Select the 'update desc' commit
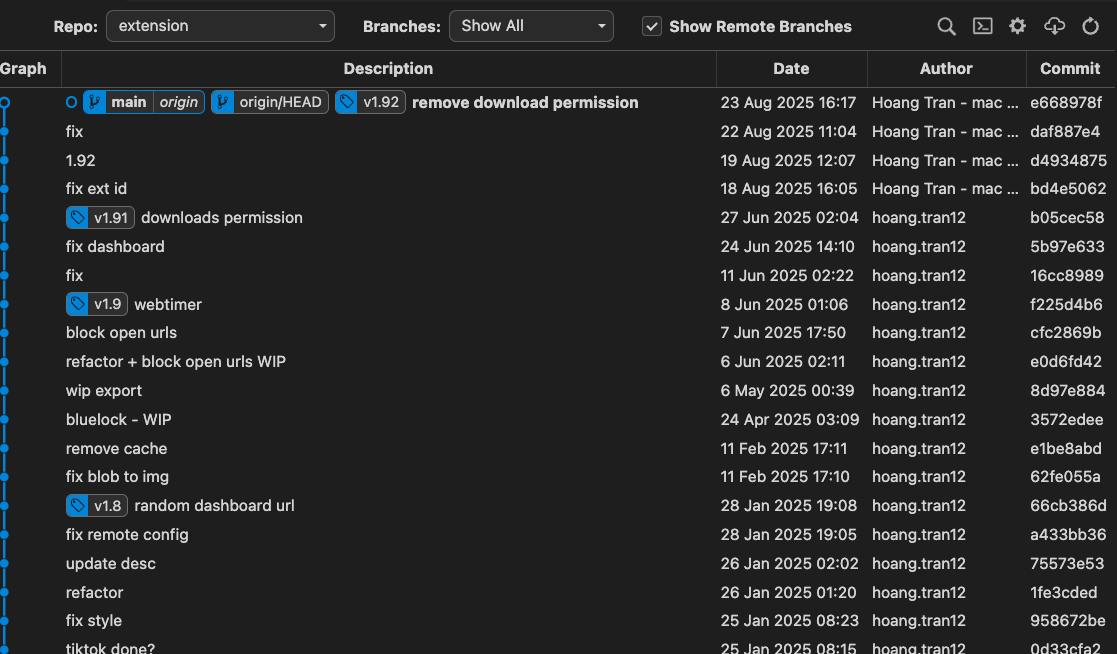 tap(110, 564)
